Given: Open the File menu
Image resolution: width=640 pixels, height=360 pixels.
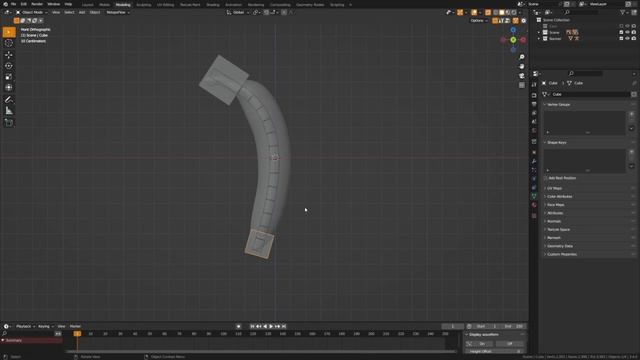Looking at the screenshot, I should (13, 4).
